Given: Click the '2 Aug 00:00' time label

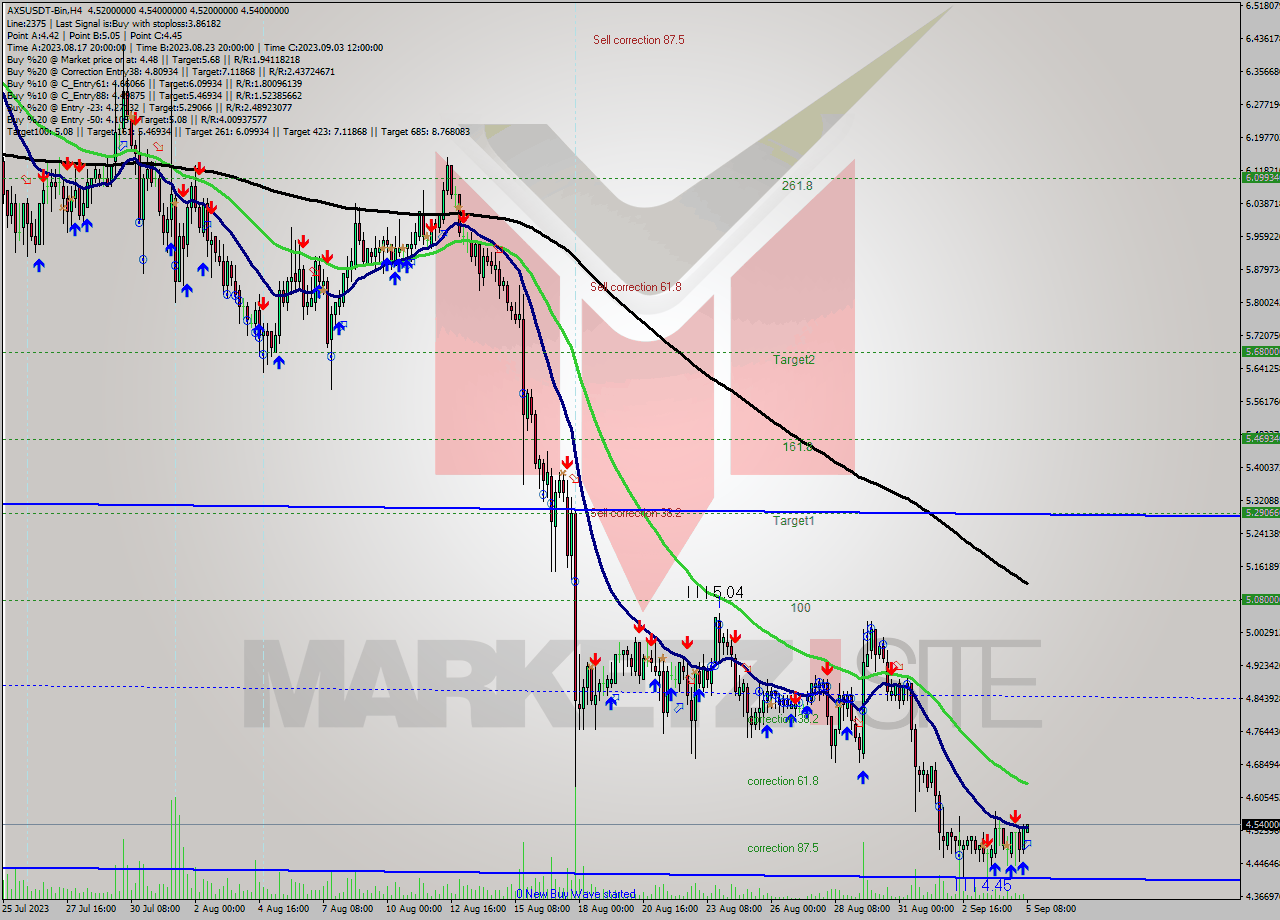Looking at the screenshot, I should click(x=219, y=909).
